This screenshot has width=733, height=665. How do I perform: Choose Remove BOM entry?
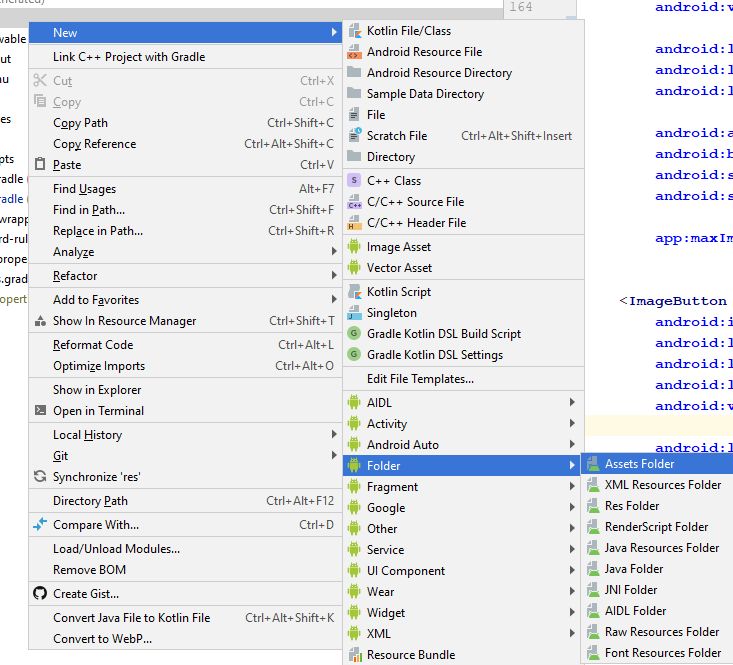[186, 570]
